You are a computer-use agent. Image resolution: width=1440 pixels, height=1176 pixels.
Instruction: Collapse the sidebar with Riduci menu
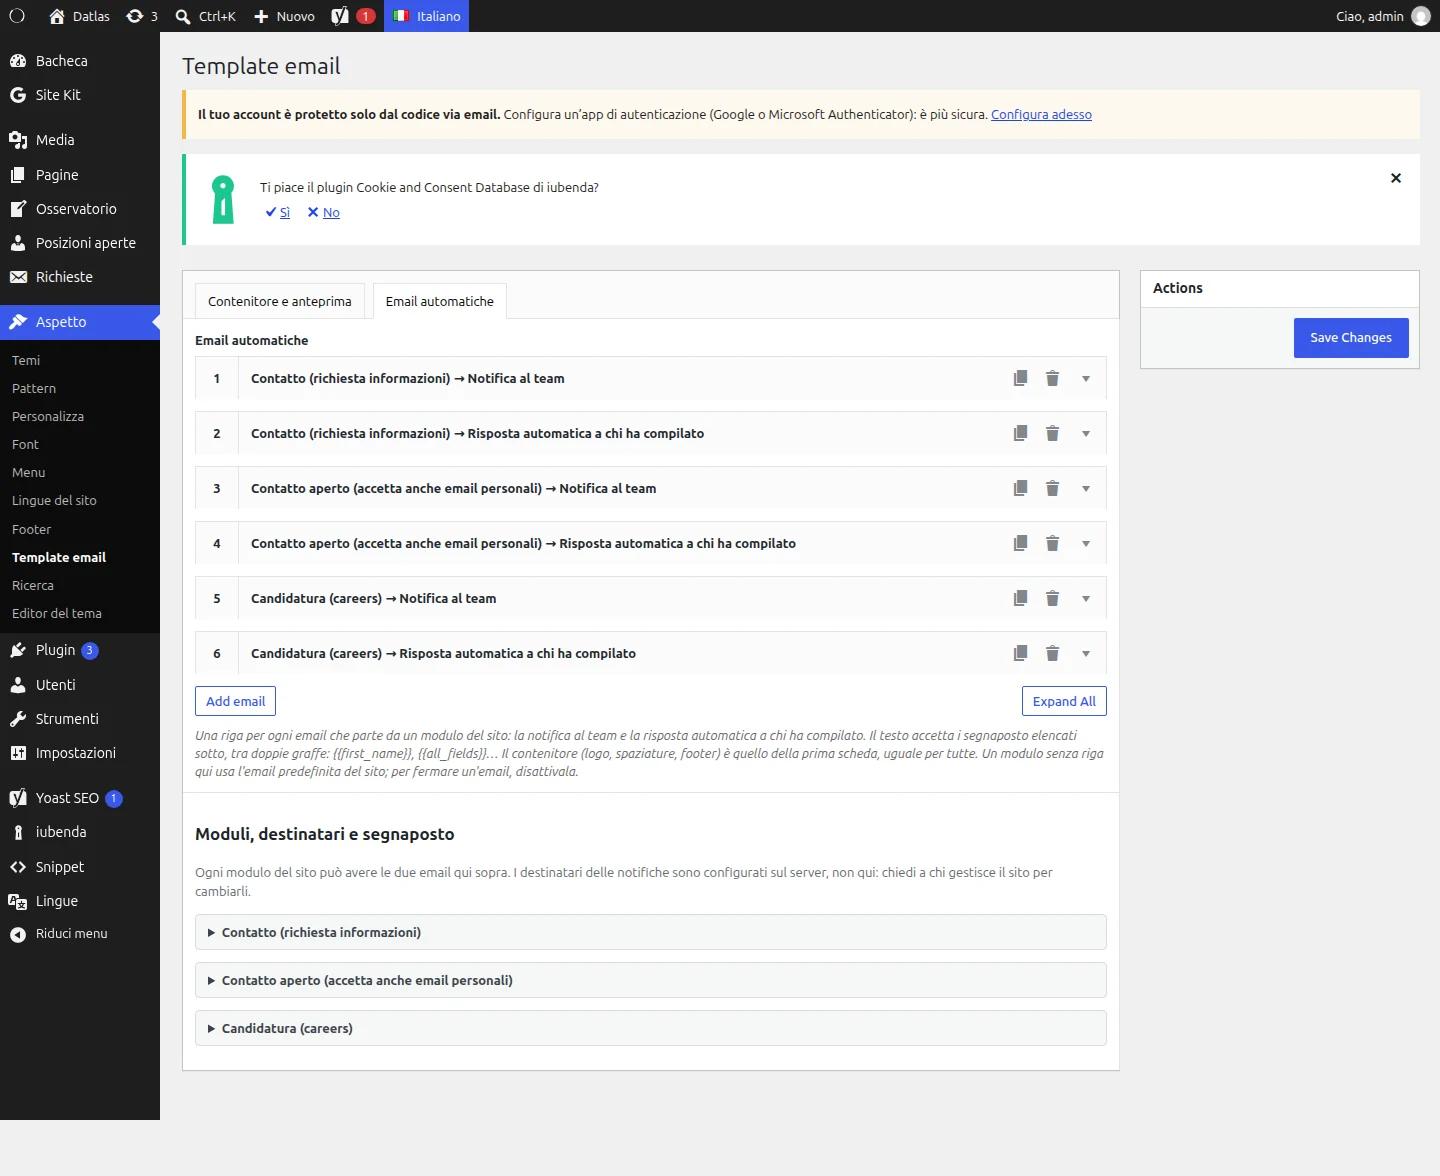(71, 934)
